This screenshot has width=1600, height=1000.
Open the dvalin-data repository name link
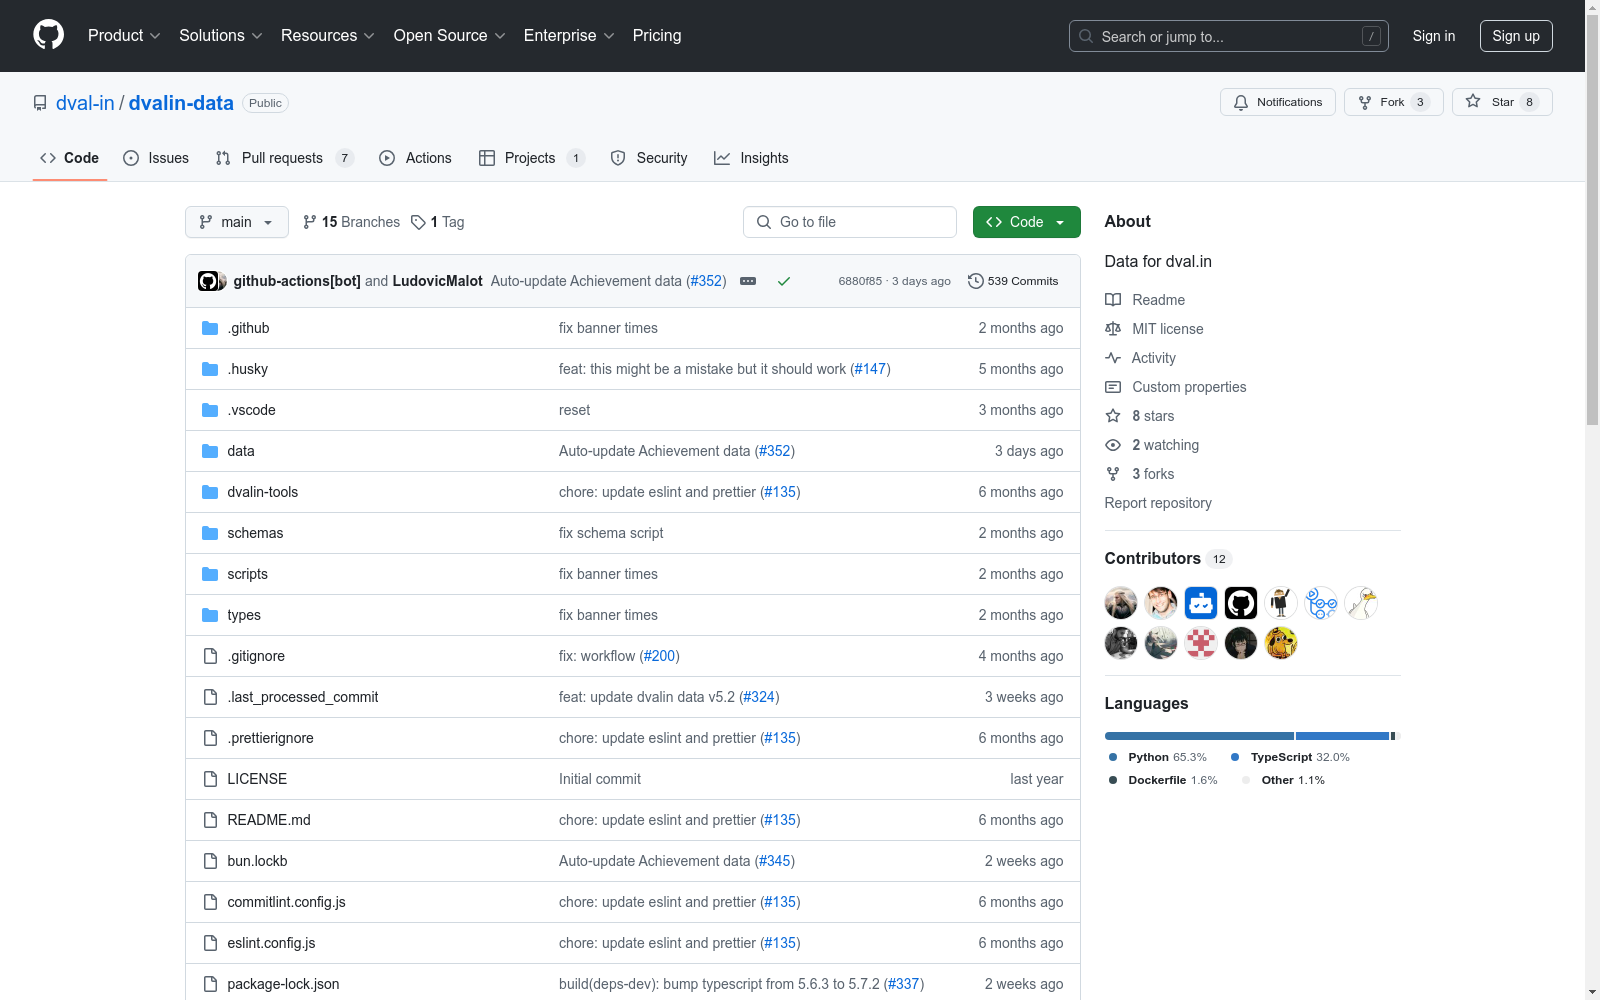pyautogui.click(x=181, y=103)
